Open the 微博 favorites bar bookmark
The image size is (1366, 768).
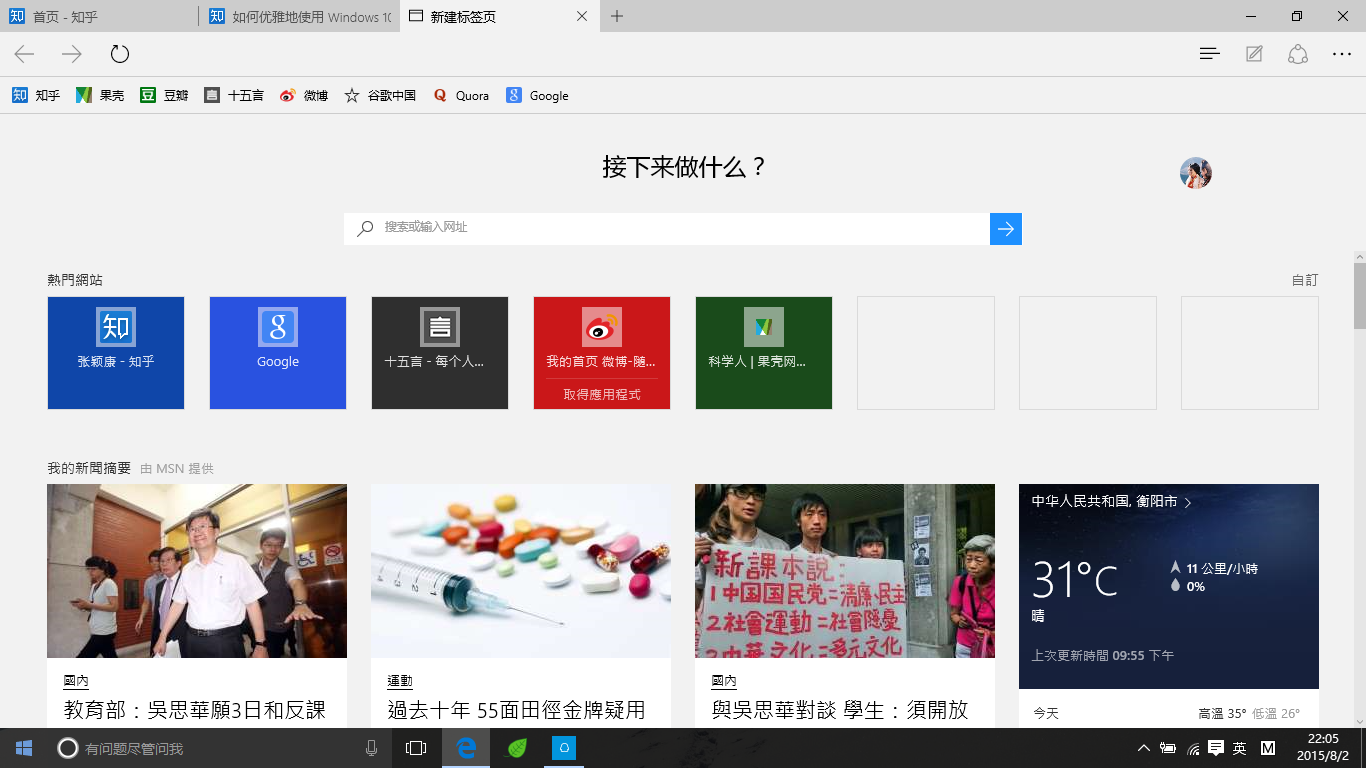pyautogui.click(x=304, y=96)
